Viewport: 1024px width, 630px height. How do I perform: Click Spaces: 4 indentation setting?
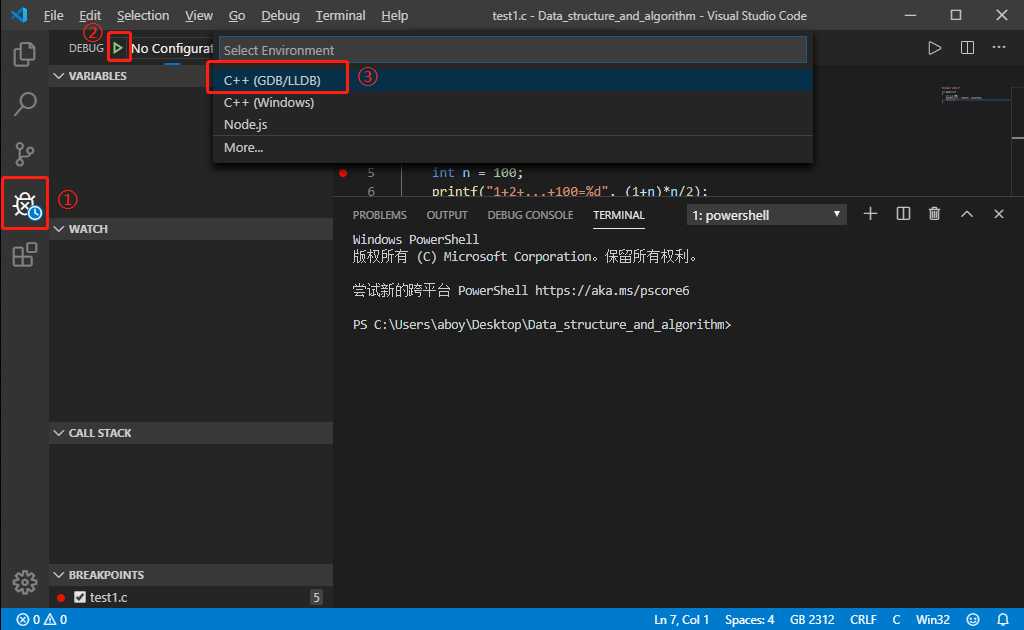(x=749, y=619)
